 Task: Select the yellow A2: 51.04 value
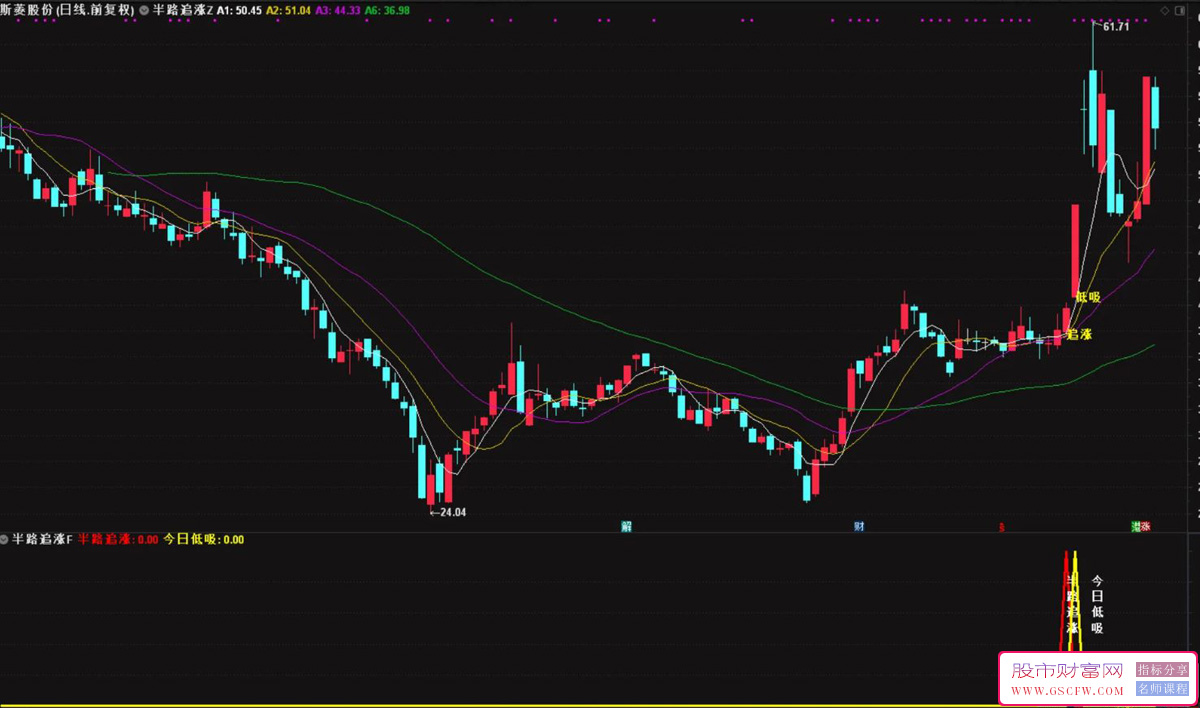coord(288,10)
